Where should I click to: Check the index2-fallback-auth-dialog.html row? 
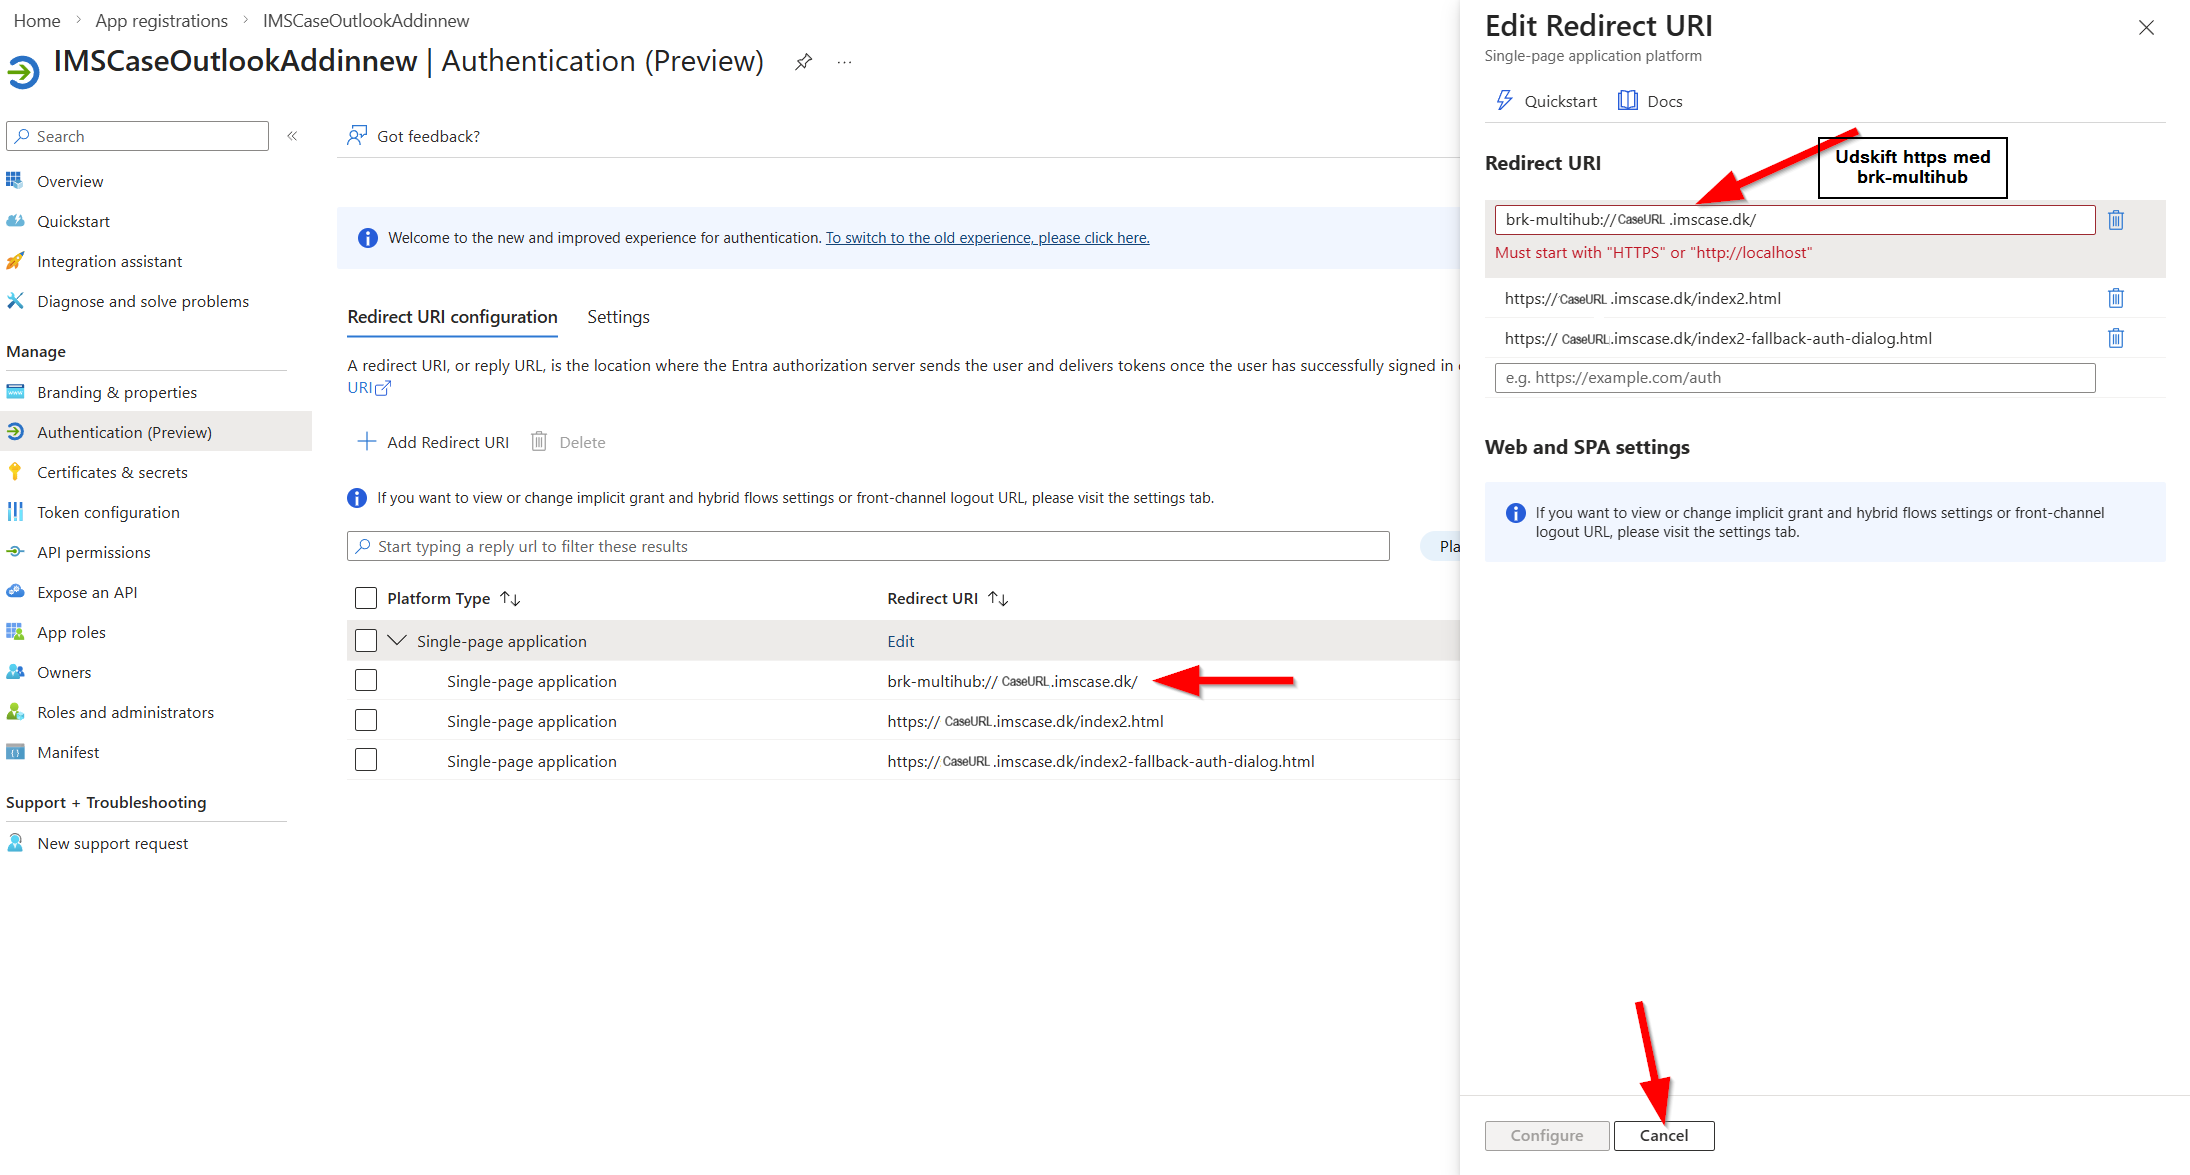point(366,760)
